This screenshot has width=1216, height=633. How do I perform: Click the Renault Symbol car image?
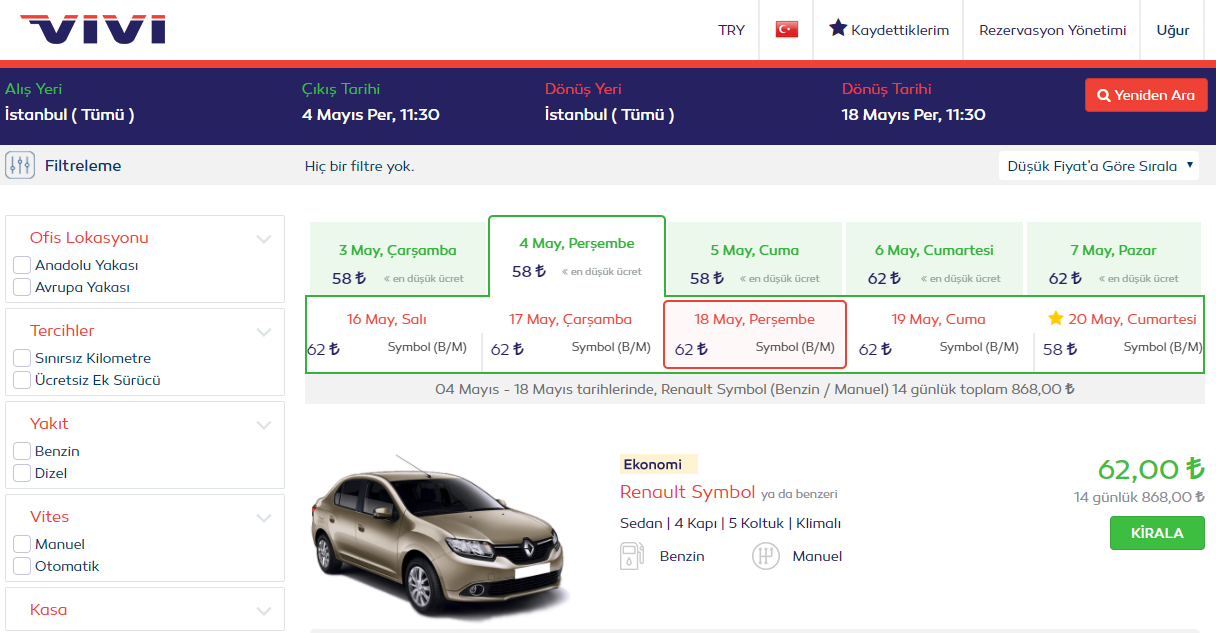440,538
